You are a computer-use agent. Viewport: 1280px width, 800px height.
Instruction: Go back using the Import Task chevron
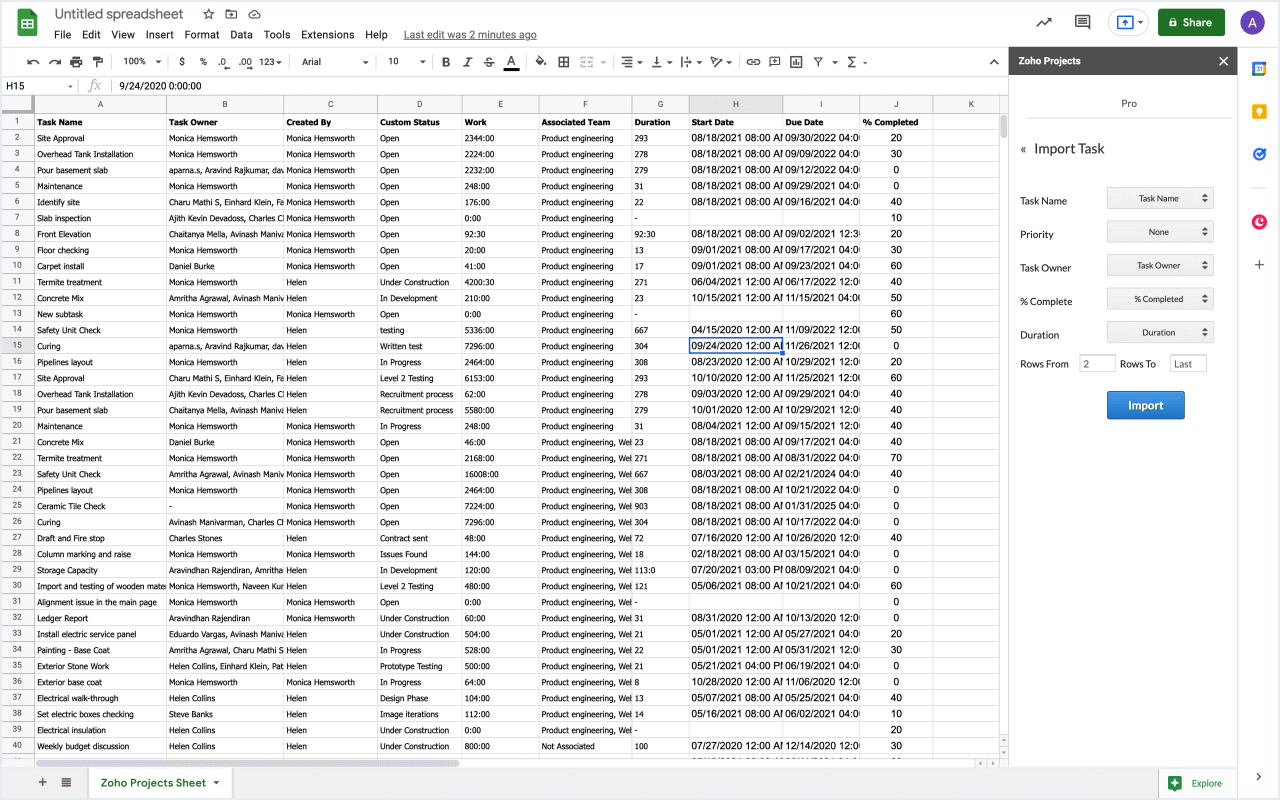coord(1023,149)
